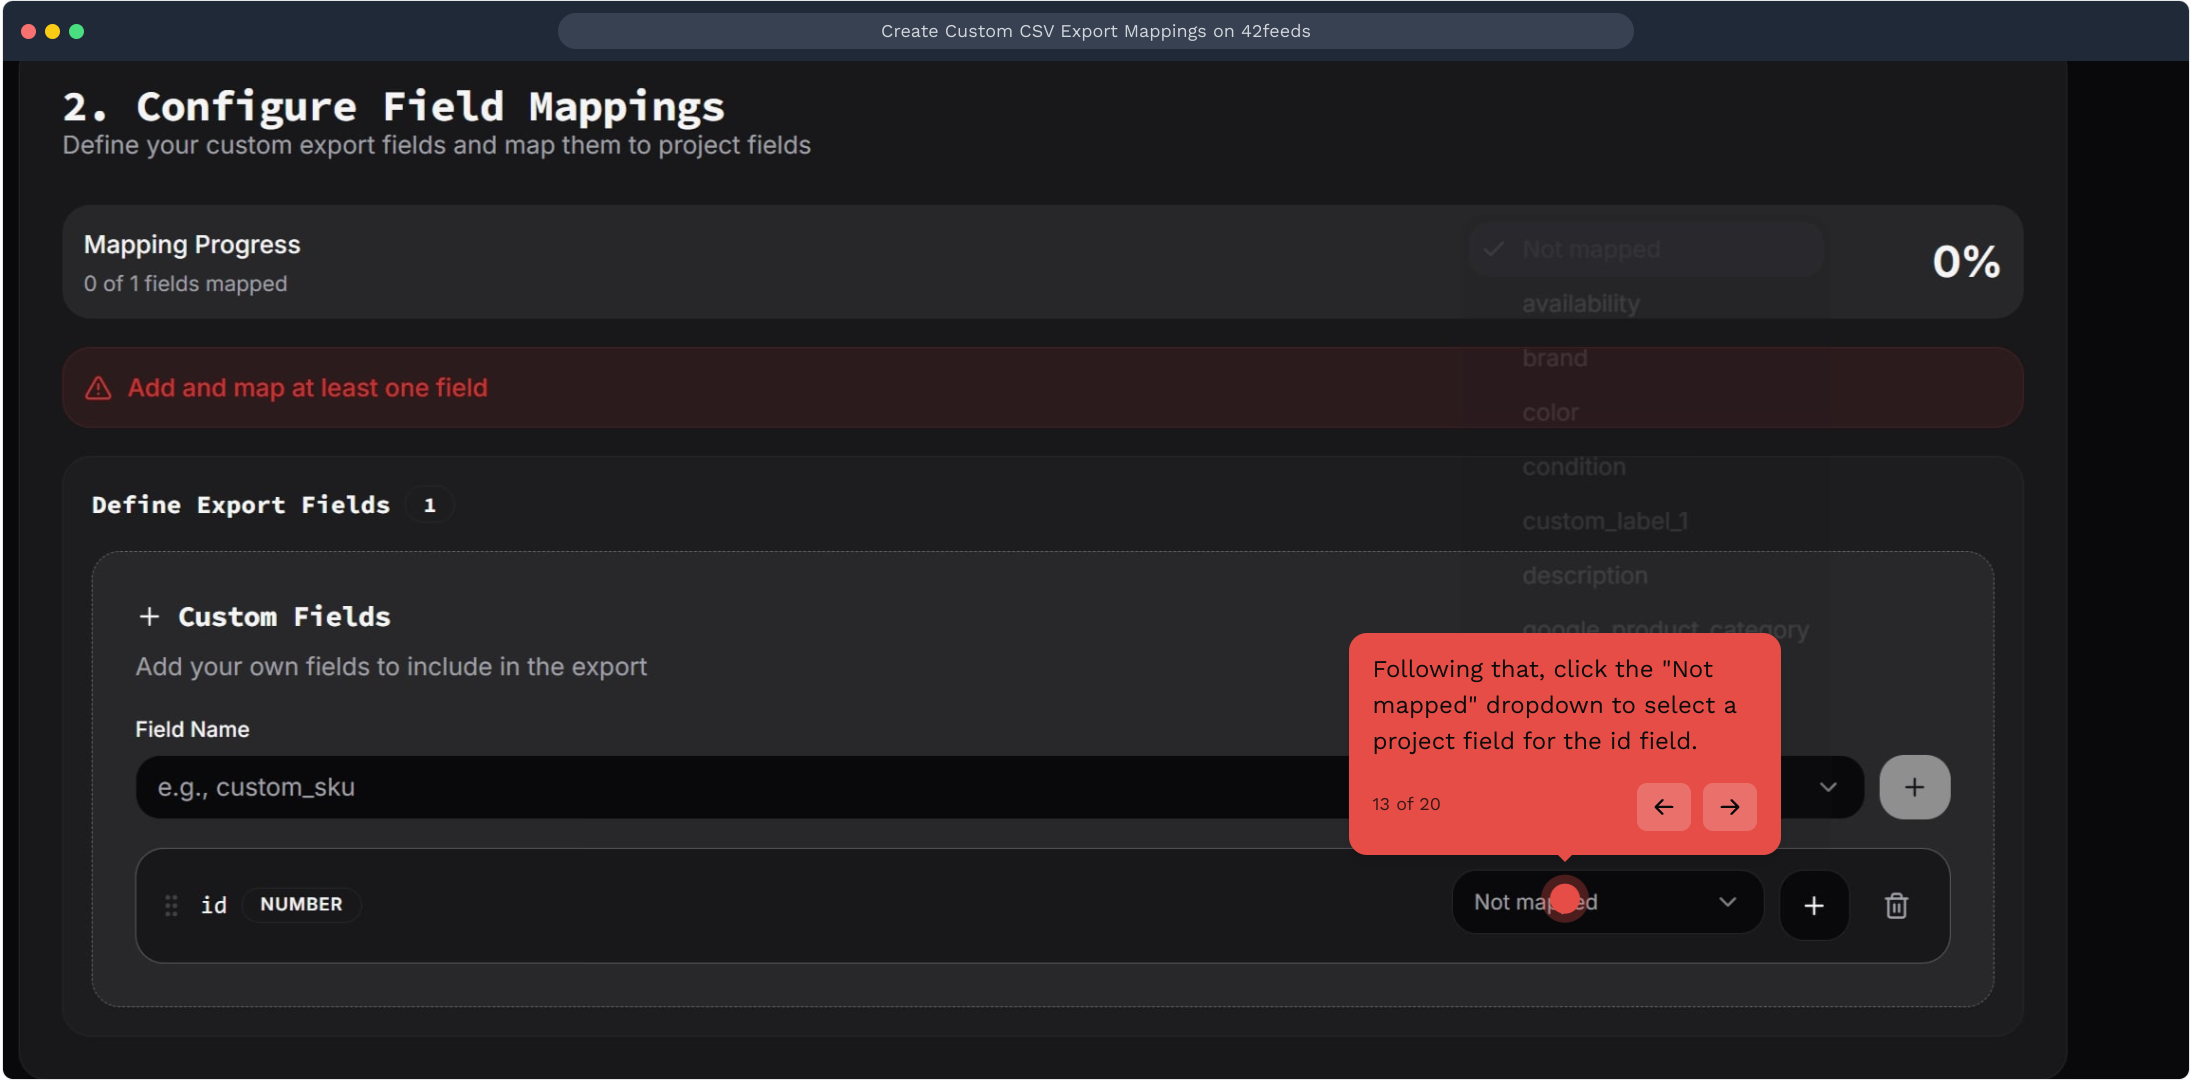2192x1080 pixels.
Task: Advance to next tutorial step arrow
Action: point(1729,807)
